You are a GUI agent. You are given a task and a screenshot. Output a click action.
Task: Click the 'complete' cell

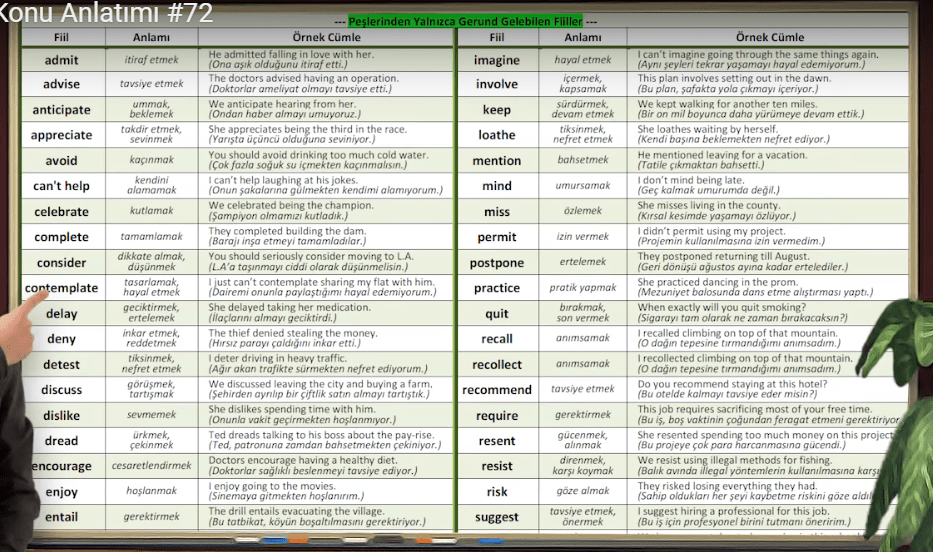61,237
